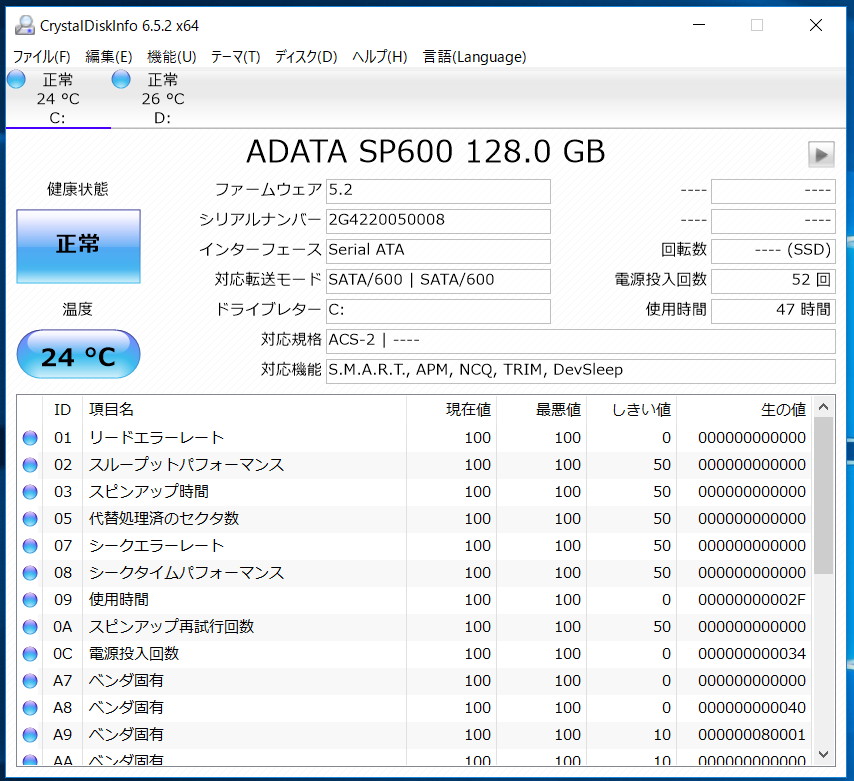Click the 項目名 column header
The image size is (854, 781).
(244, 410)
